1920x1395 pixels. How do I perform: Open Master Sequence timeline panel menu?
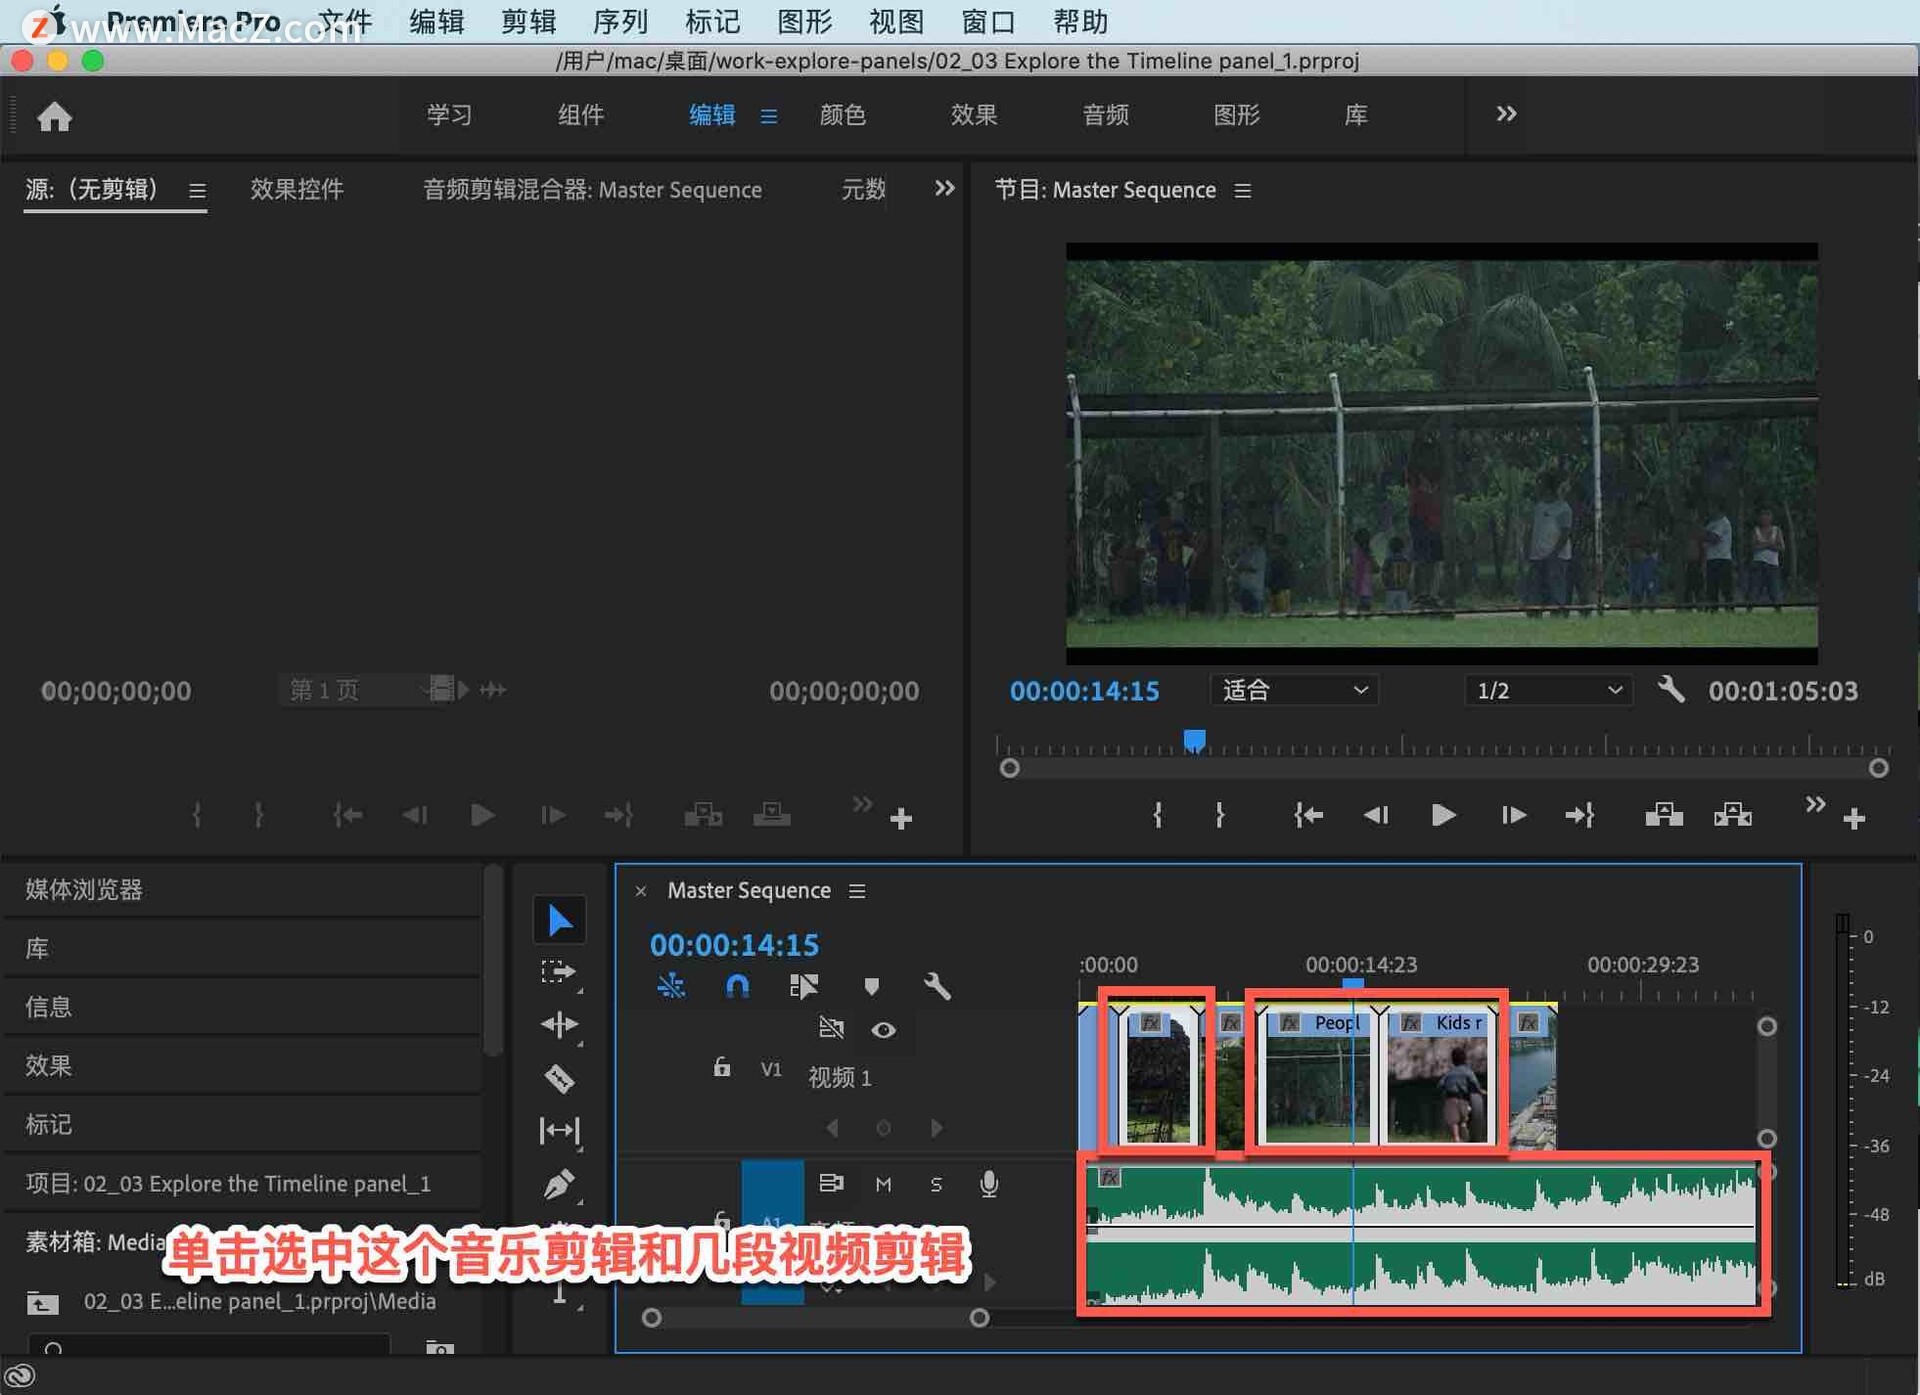point(857,890)
